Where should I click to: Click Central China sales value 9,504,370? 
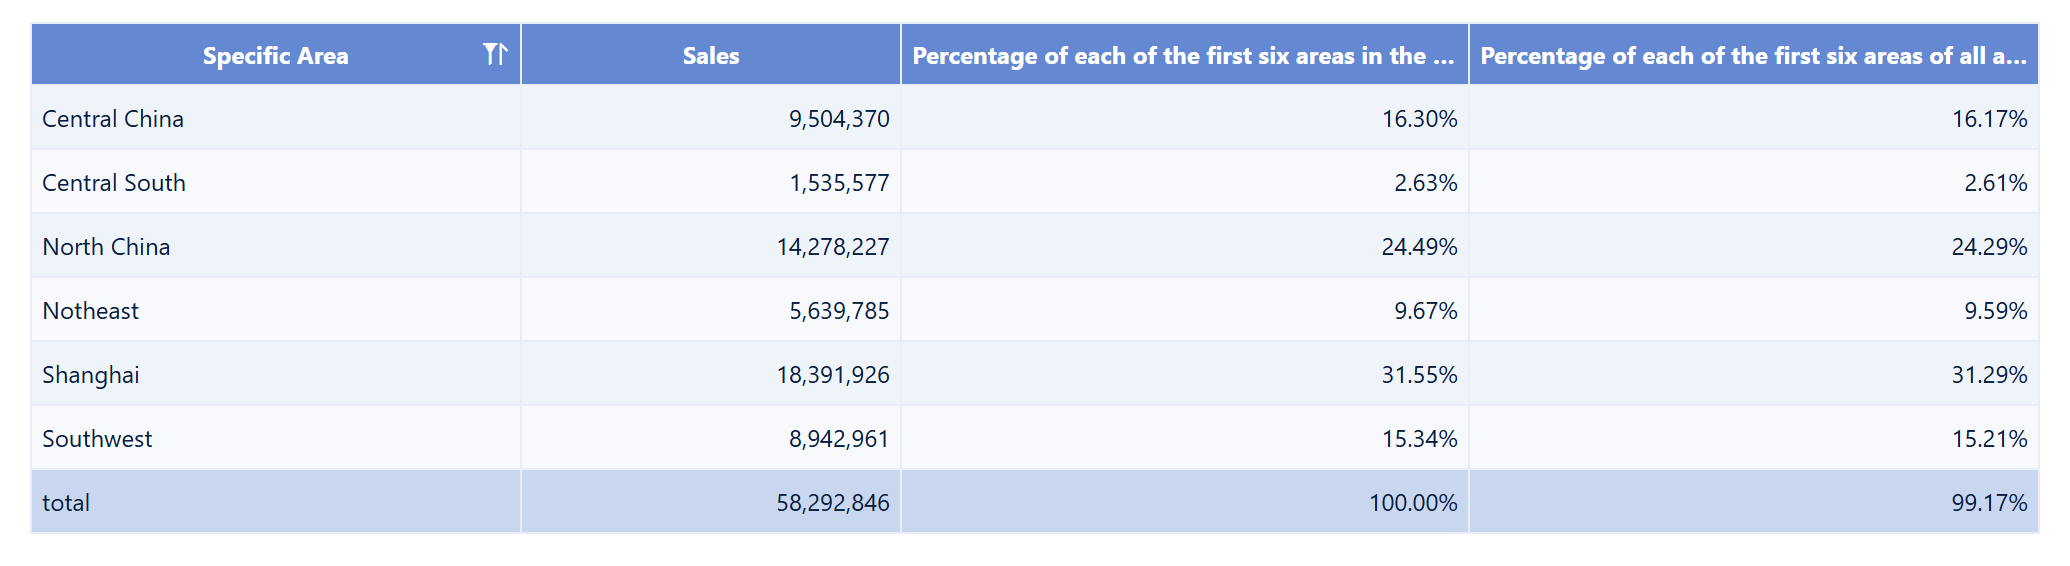pyautogui.click(x=839, y=119)
